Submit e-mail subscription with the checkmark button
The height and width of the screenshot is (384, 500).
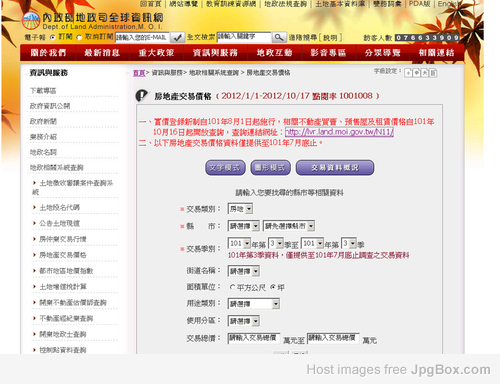(177, 37)
